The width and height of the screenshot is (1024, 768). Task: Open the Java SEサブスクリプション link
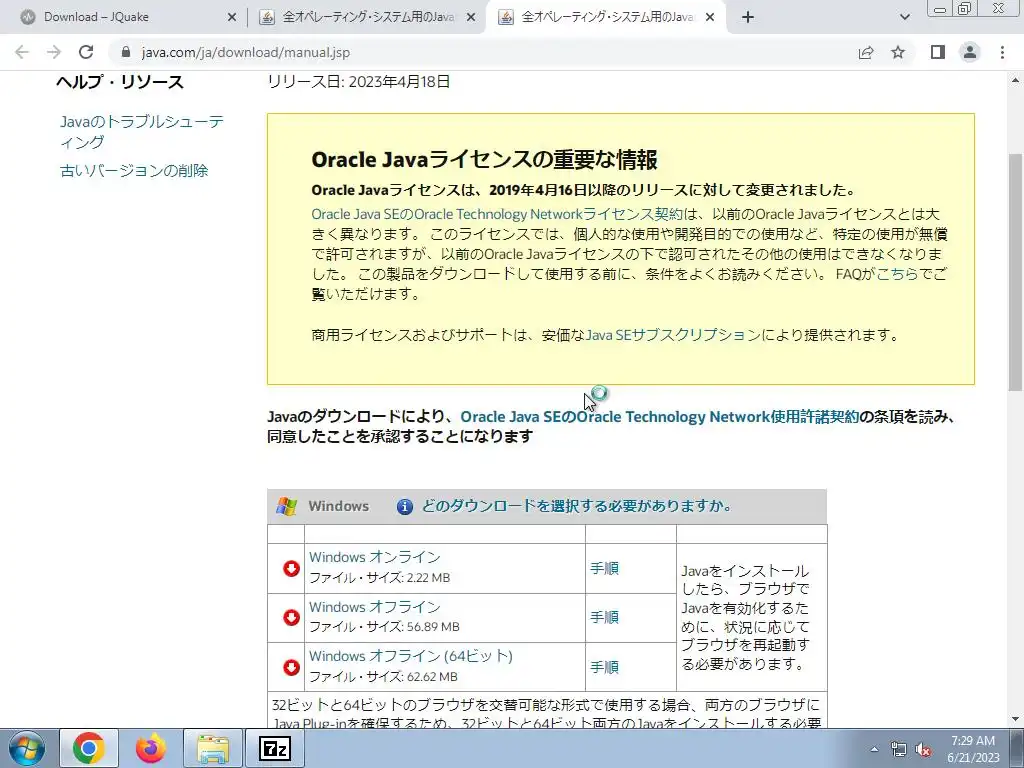point(673,335)
